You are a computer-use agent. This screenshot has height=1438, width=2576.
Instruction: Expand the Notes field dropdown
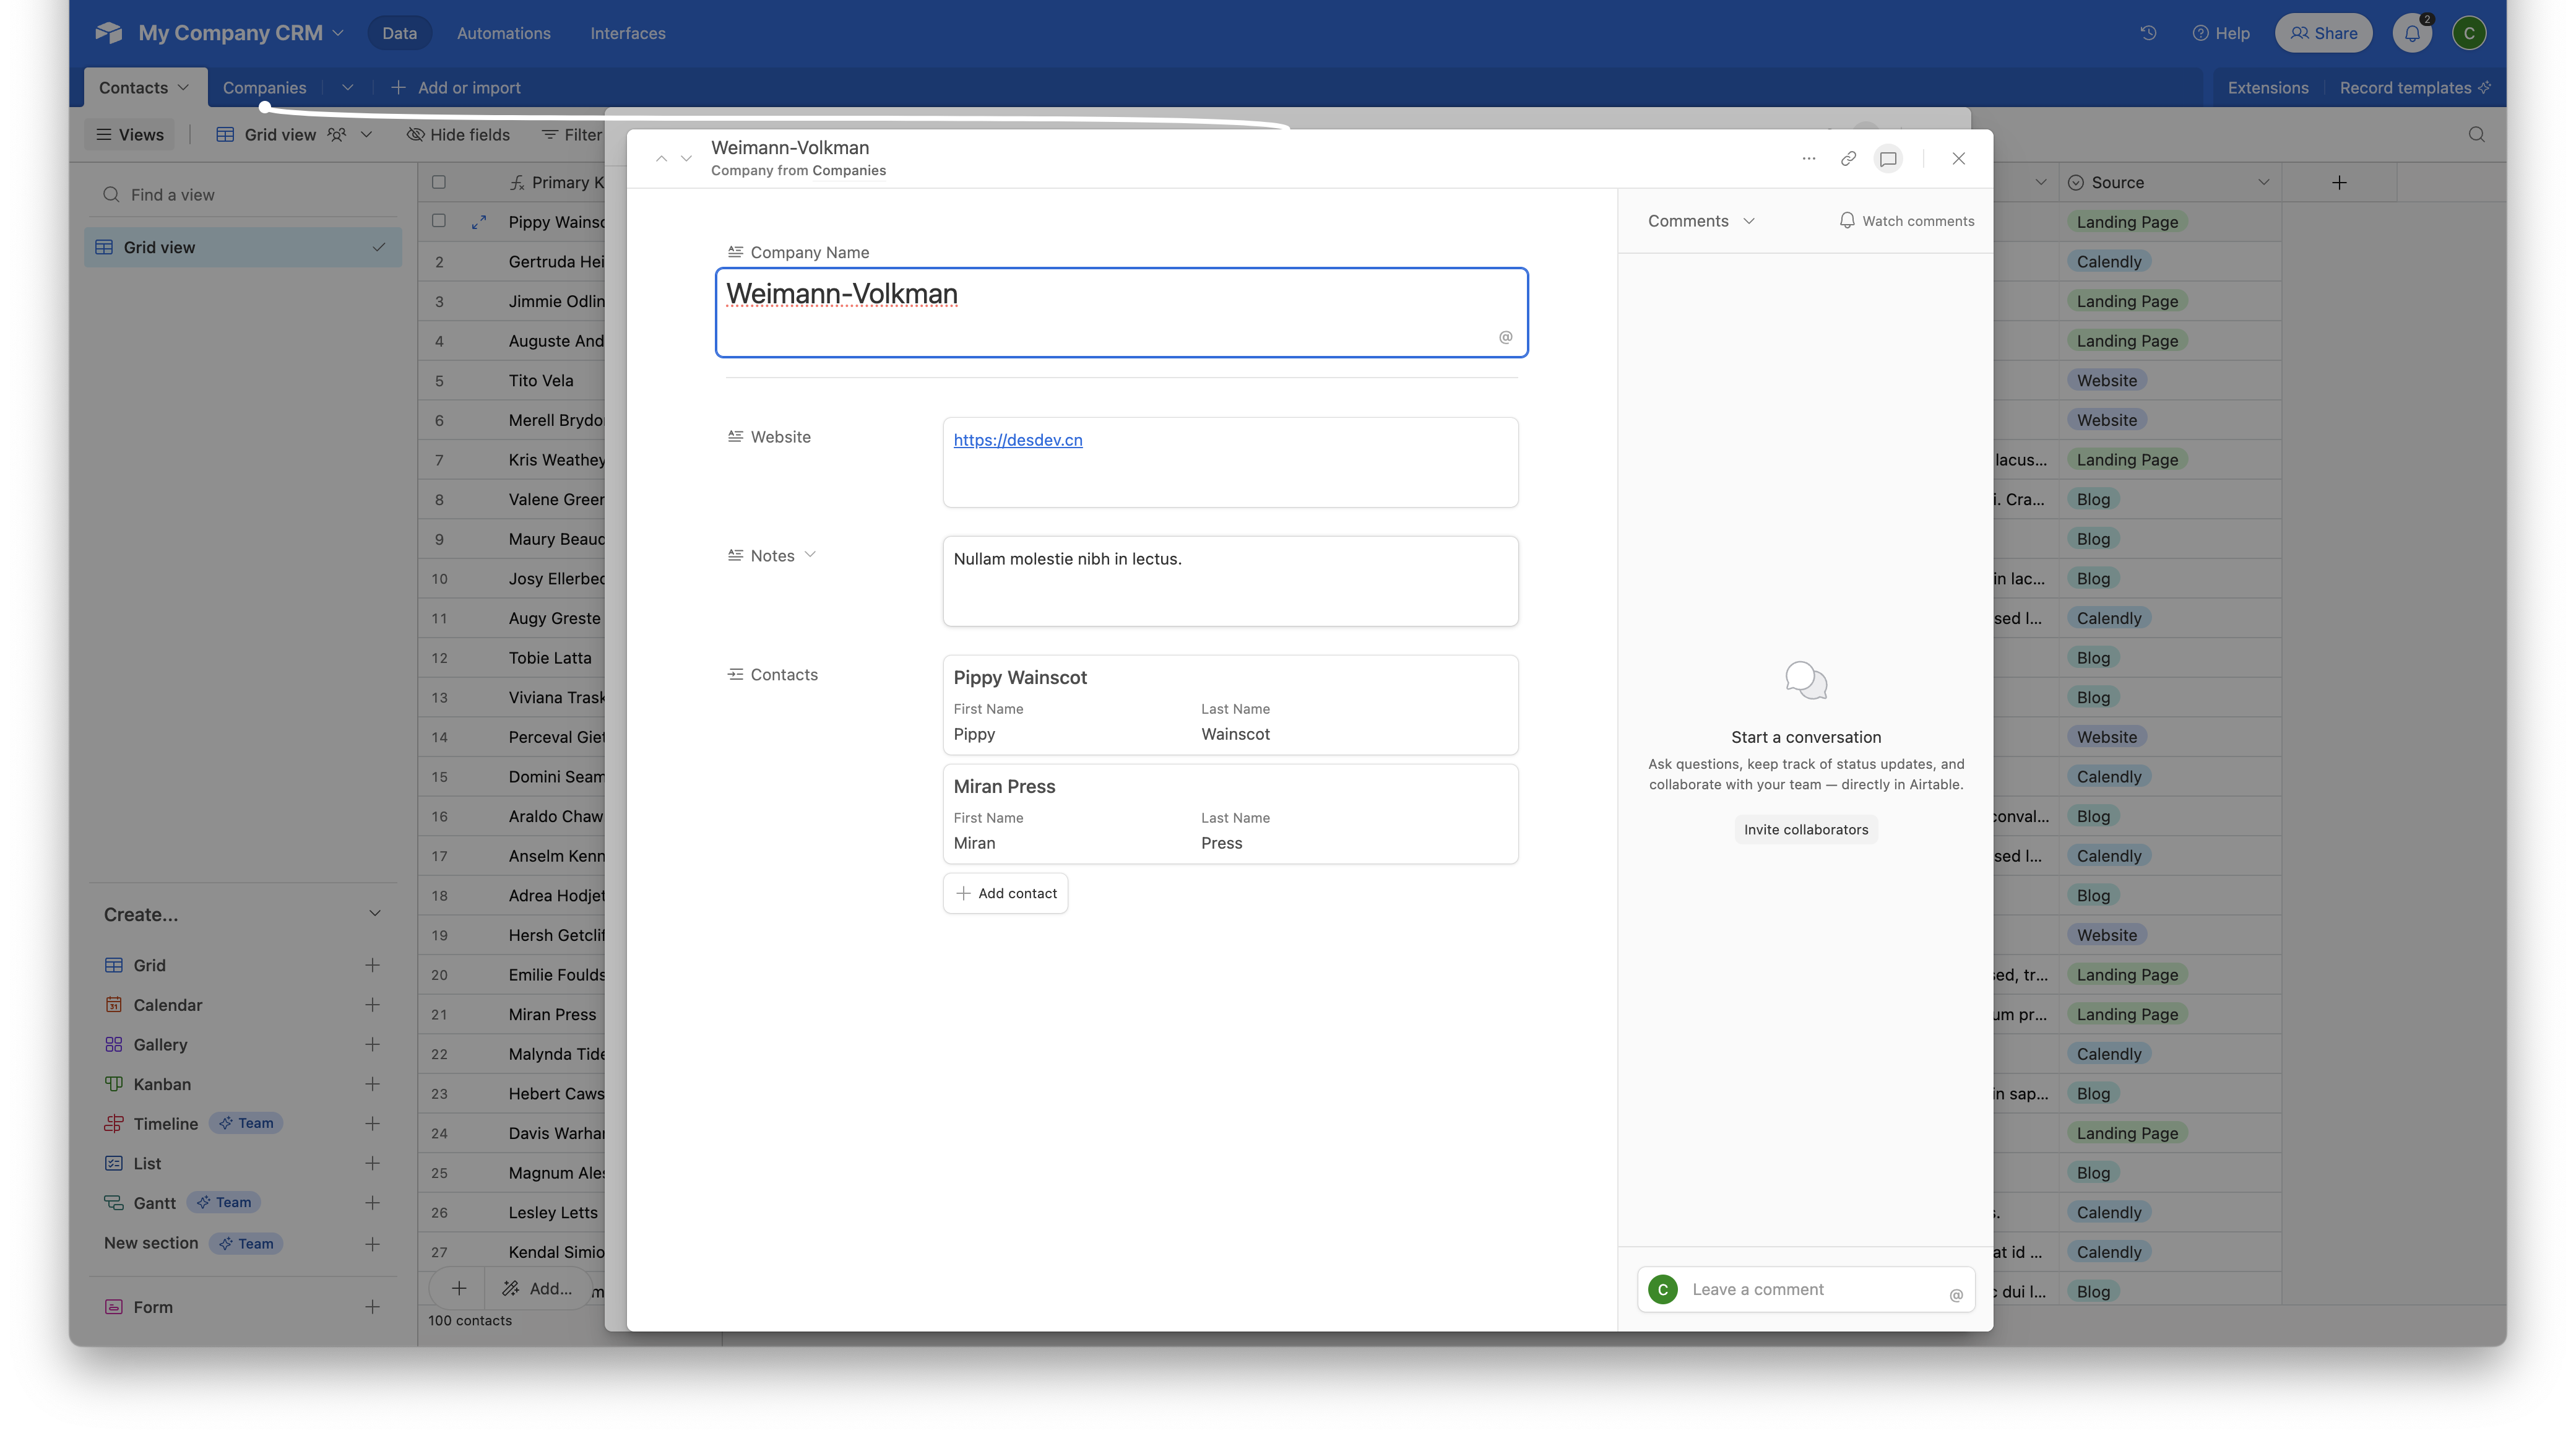point(811,554)
